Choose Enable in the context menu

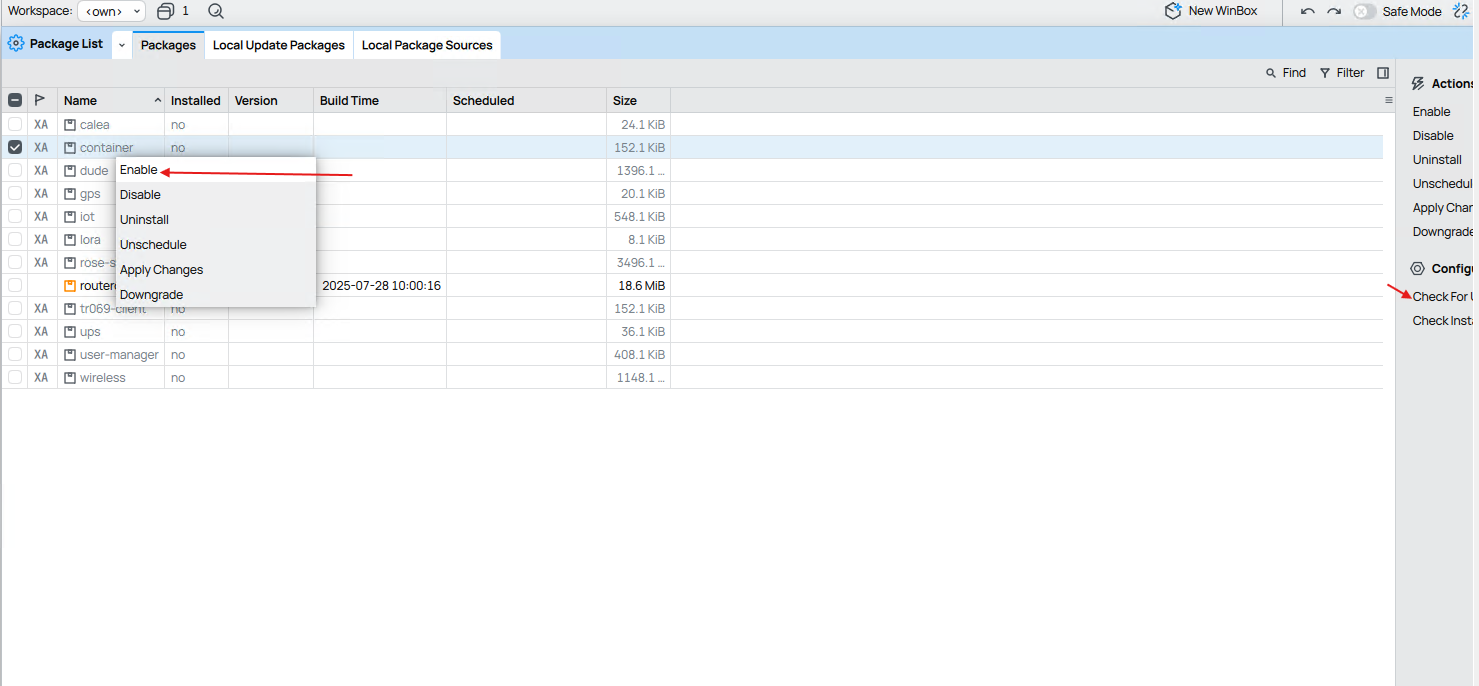click(139, 170)
